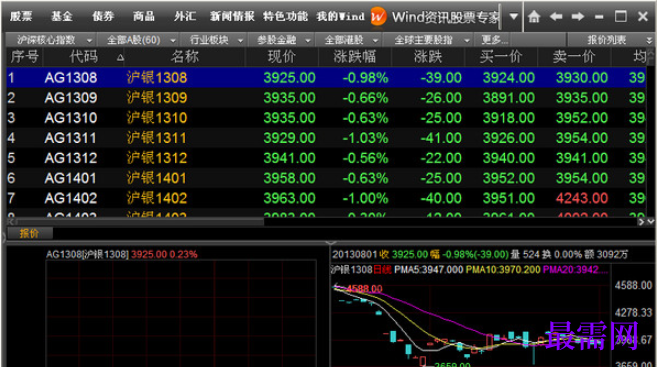This screenshot has height=367, width=657.
Task: Select the 沪银1311 name cell
Action: click(x=156, y=138)
